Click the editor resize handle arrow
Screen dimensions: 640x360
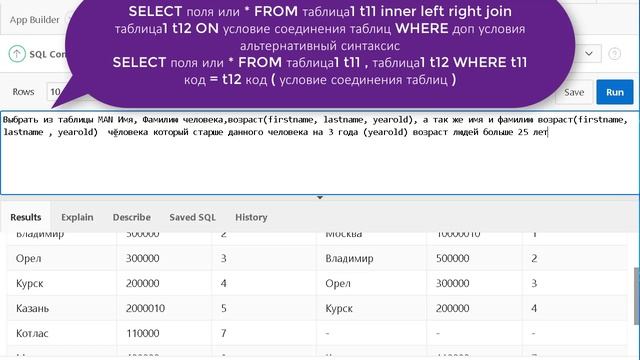tap(320, 198)
